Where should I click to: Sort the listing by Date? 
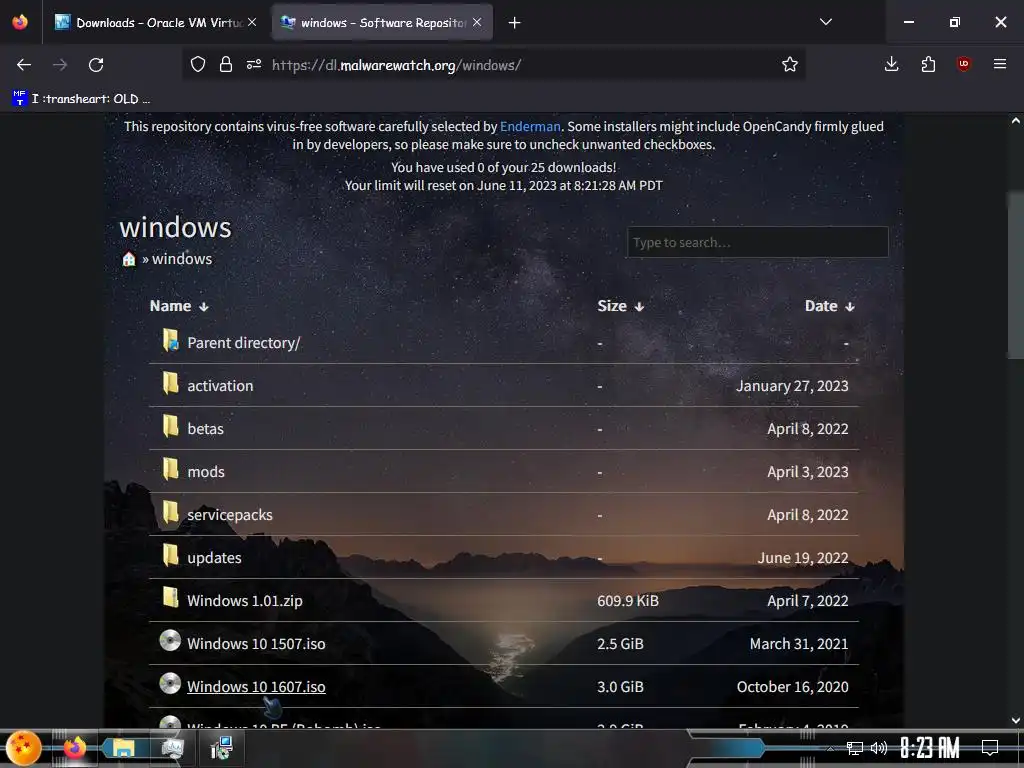(829, 306)
